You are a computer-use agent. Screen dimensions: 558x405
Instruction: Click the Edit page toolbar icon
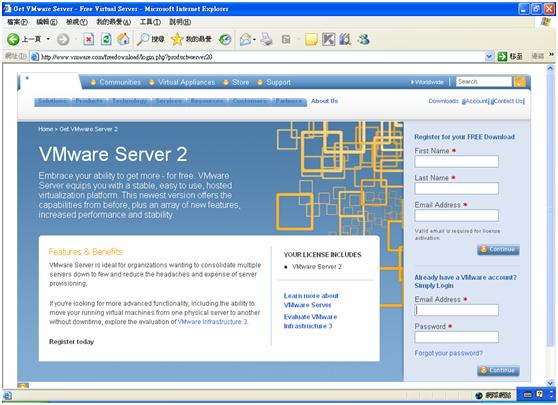286,39
